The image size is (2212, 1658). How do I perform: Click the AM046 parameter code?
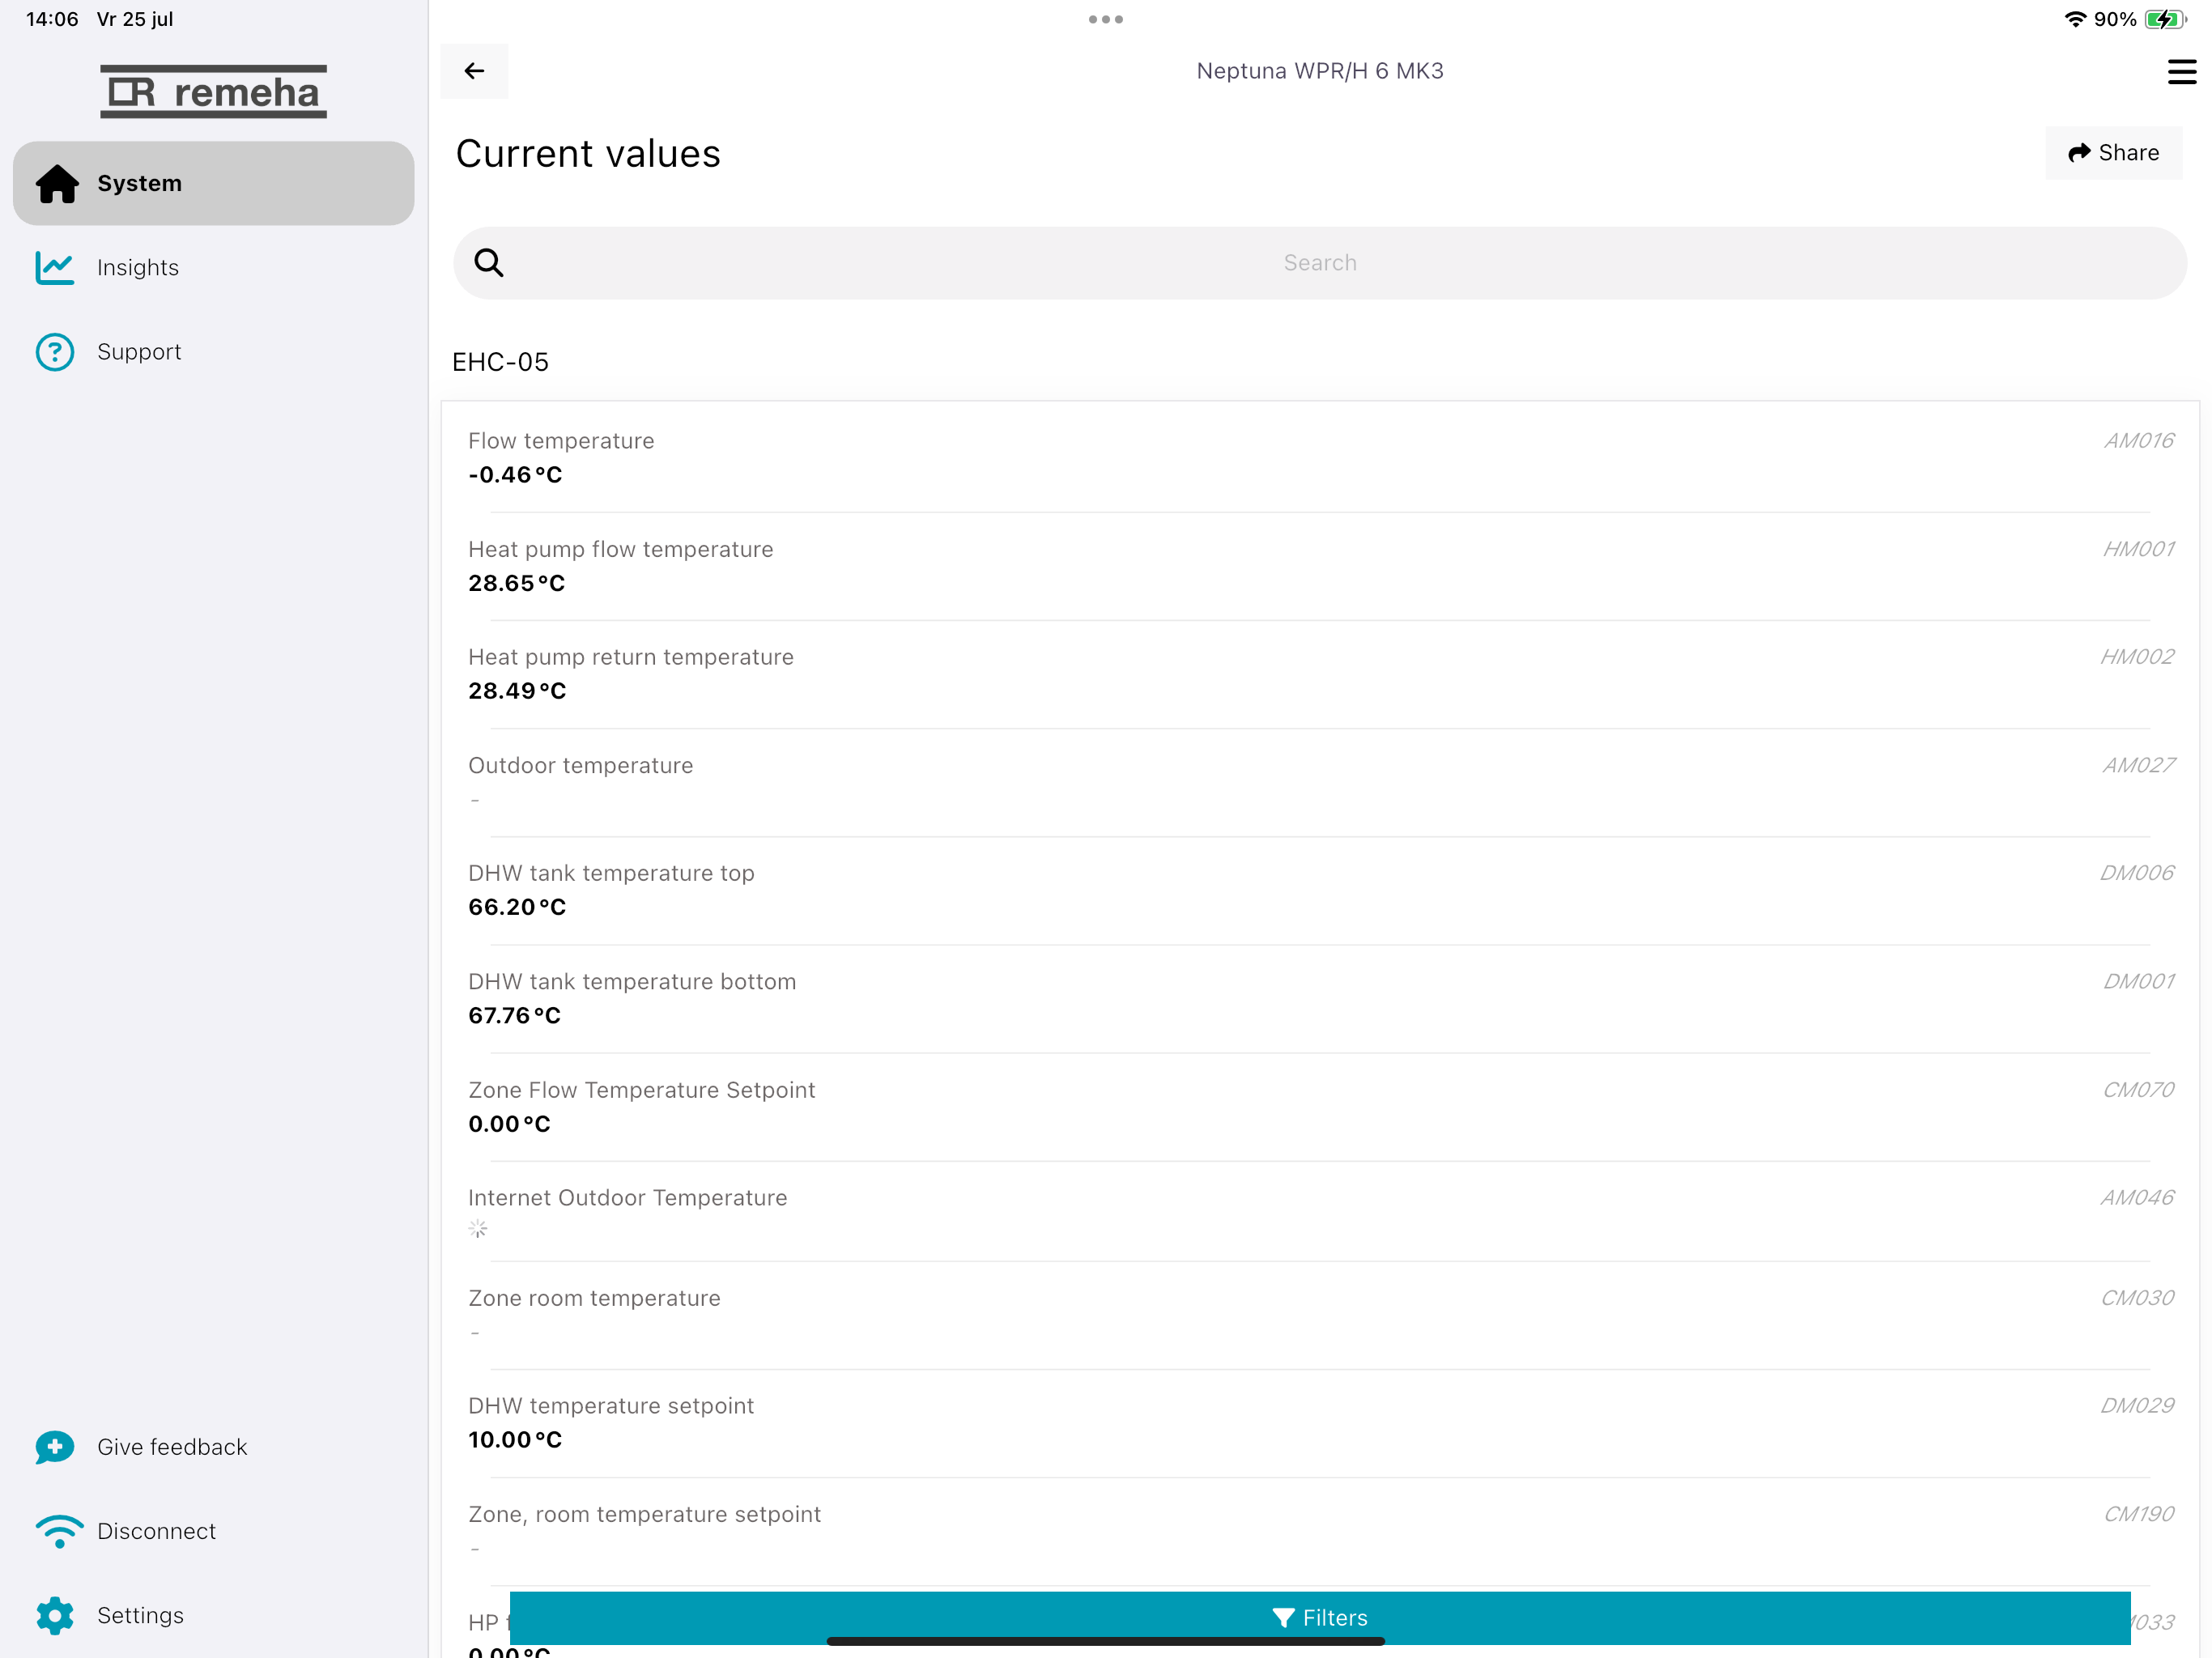[x=2137, y=1197]
